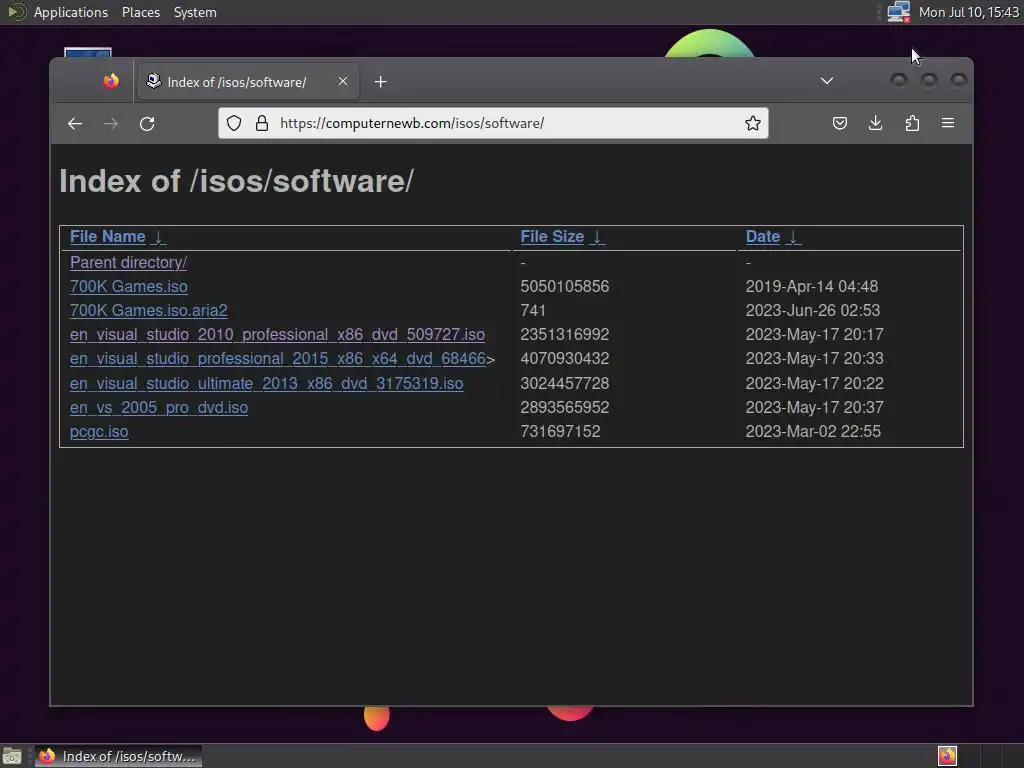The width and height of the screenshot is (1024, 768).
Task: Click the URL address bar
Action: [493, 123]
